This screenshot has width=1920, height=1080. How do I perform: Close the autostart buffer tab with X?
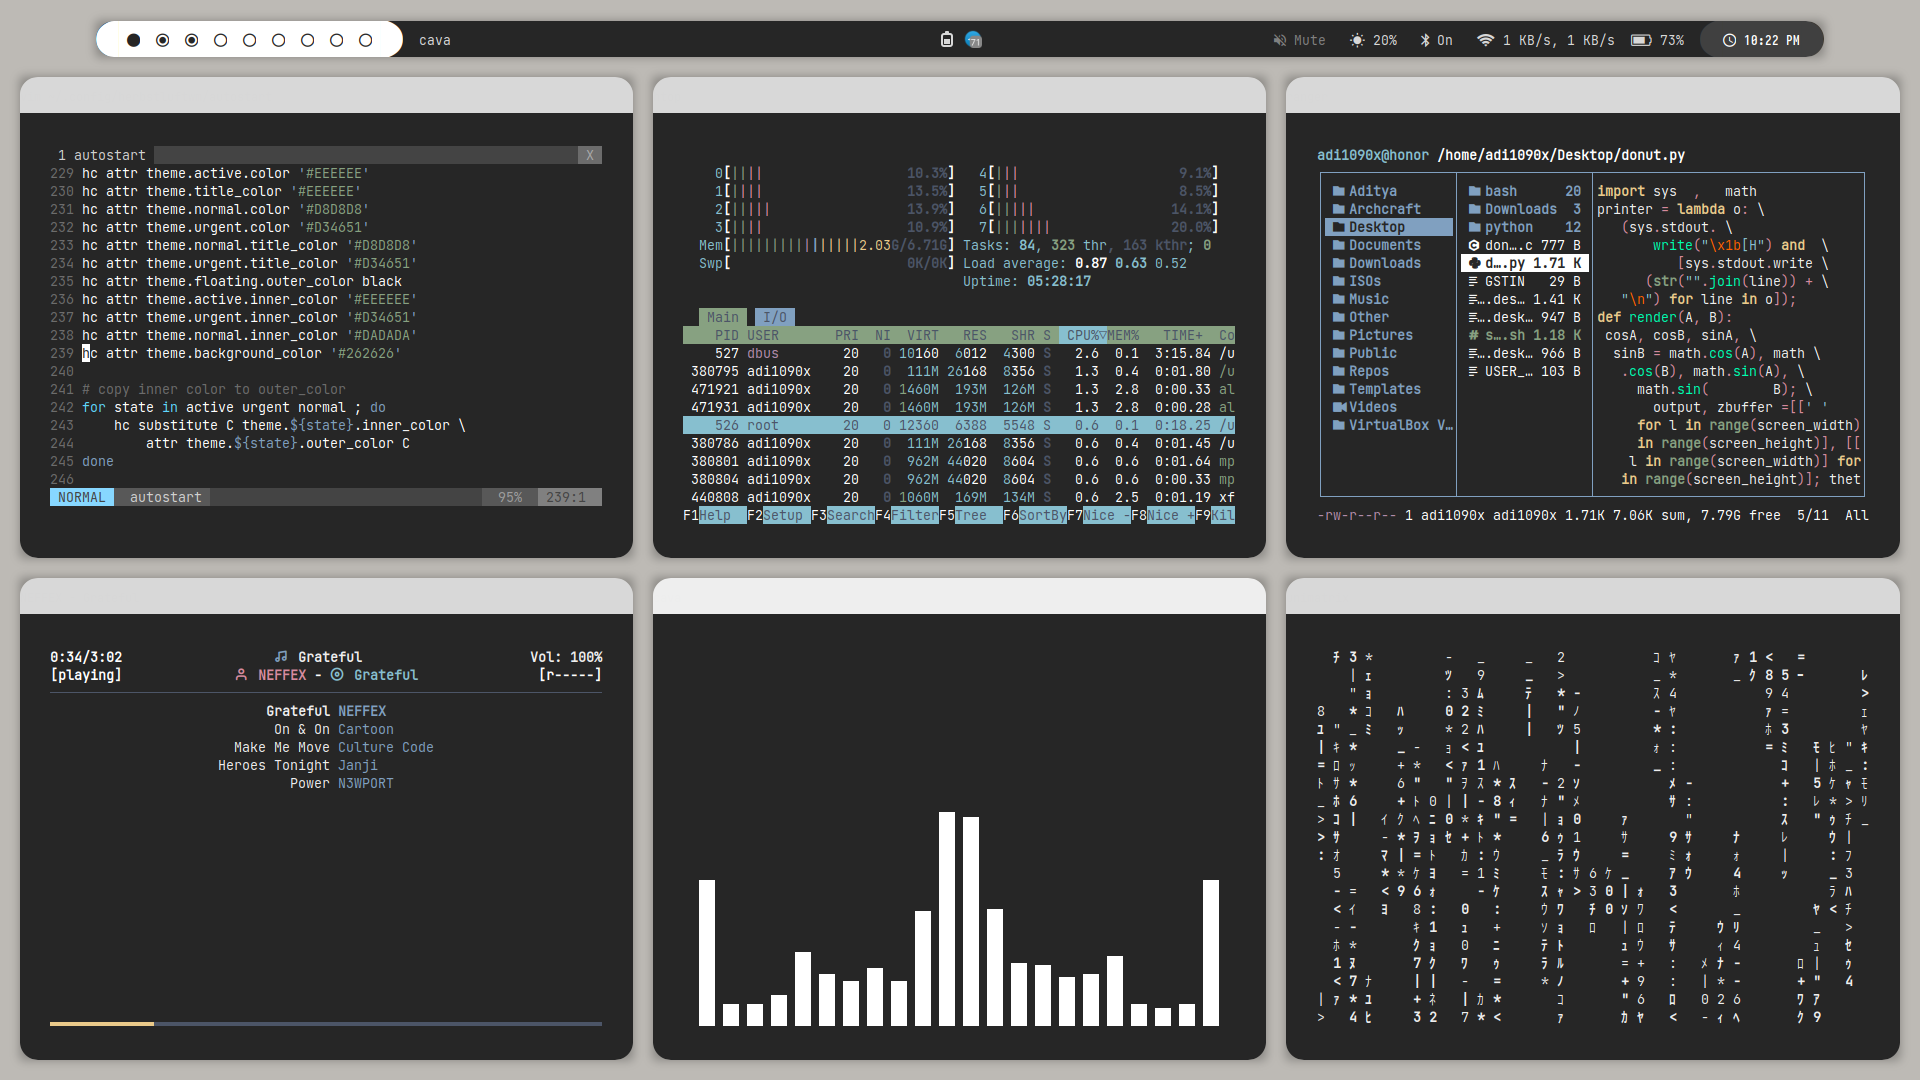pyautogui.click(x=589, y=155)
